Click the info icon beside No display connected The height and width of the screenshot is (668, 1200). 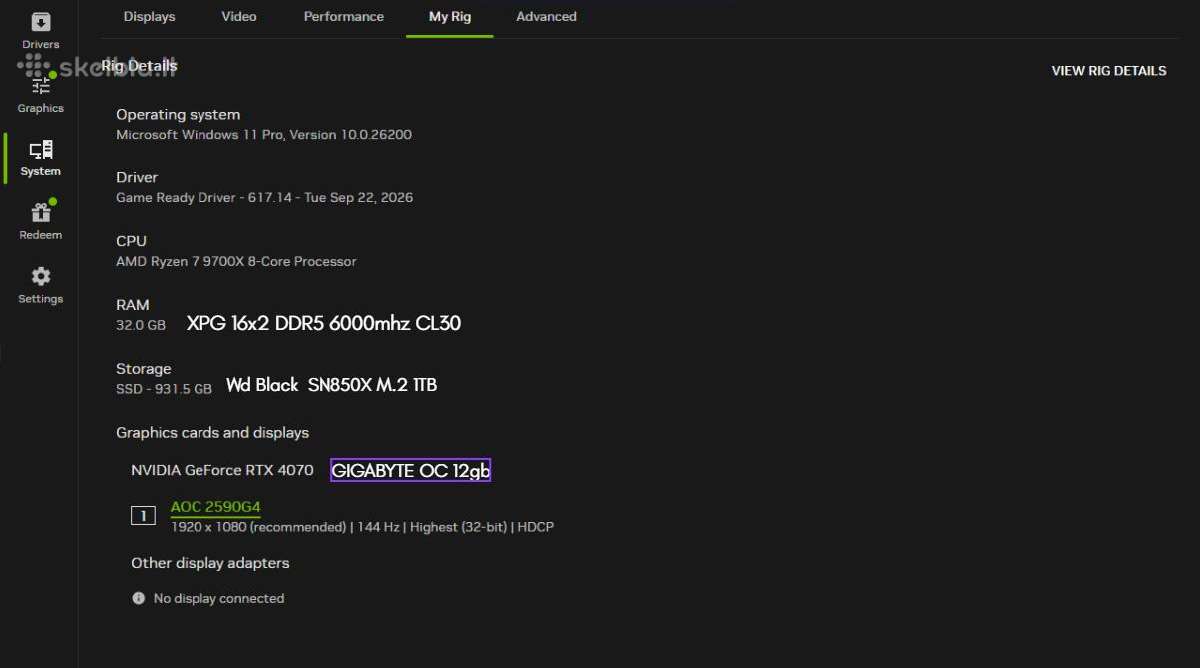click(x=138, y=598)
